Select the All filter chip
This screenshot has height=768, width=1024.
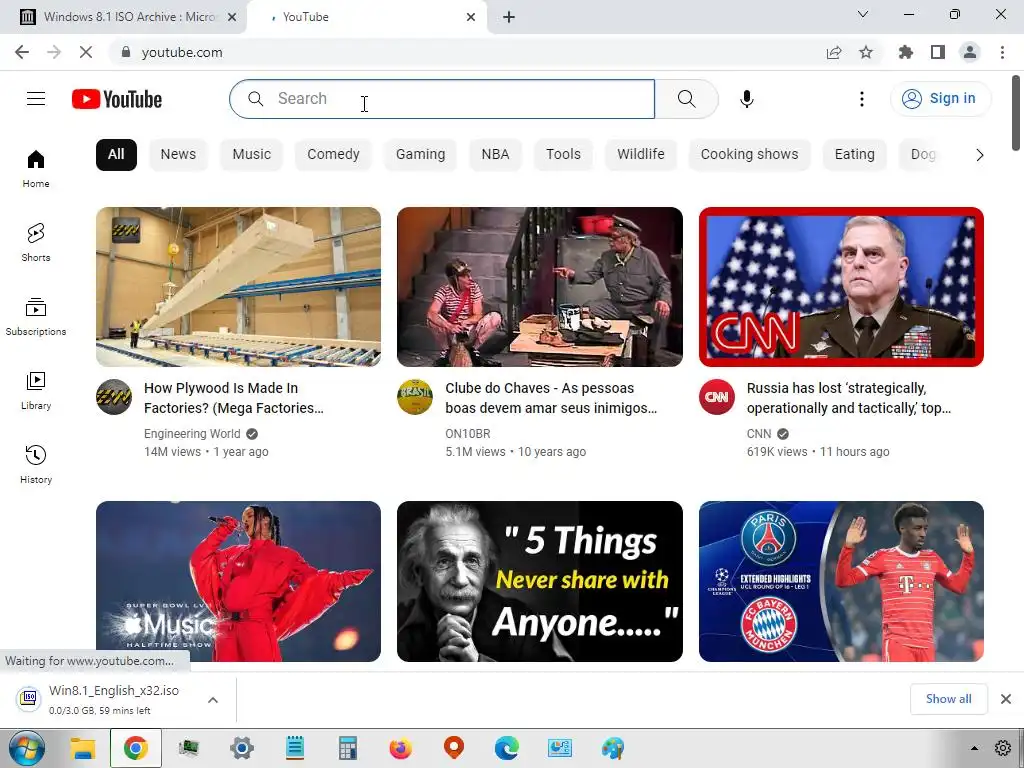[116, 155]
